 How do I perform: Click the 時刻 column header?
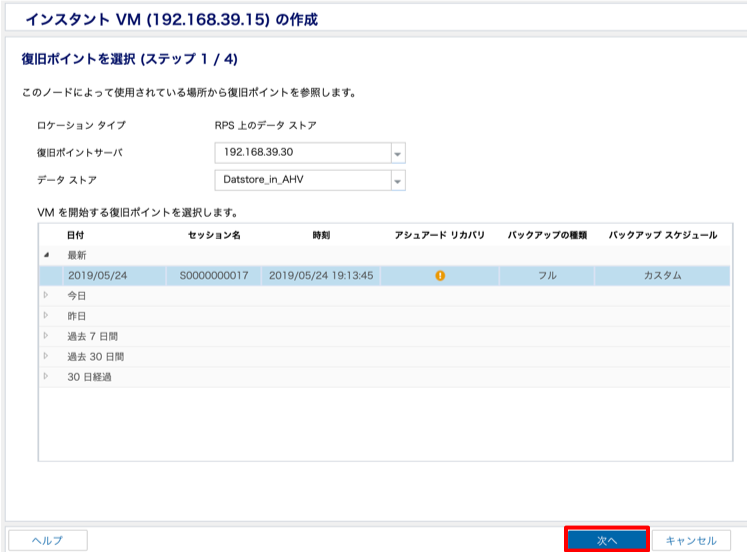click(321, 235)
